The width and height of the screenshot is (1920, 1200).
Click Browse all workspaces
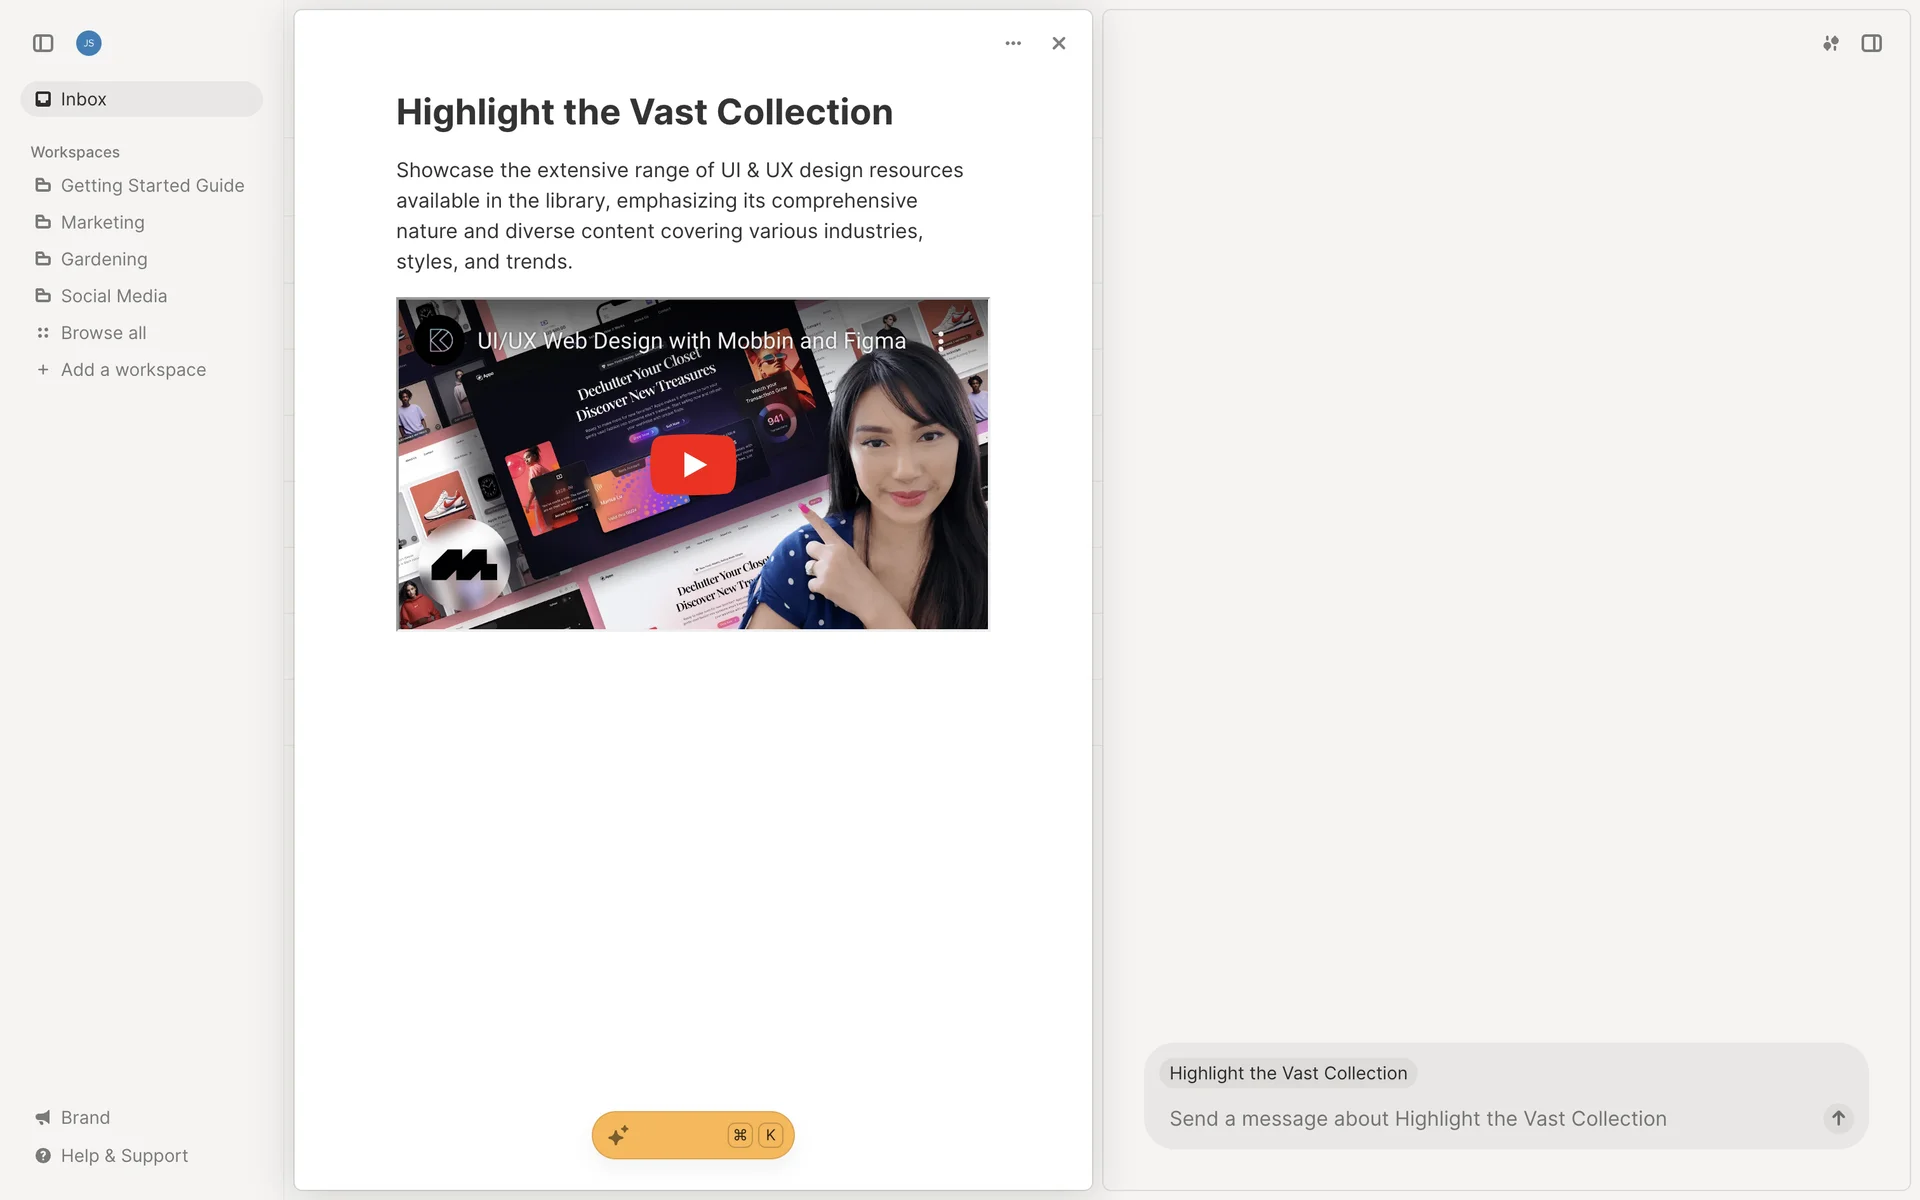point(103,333)
